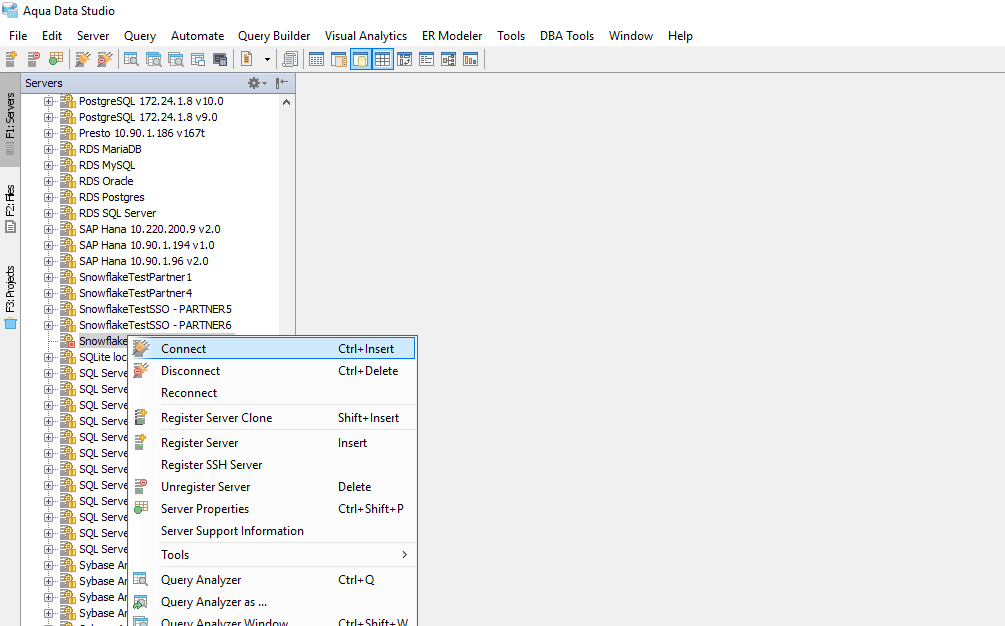Select the RDS Postgres server row
1005x626 pixels.
point(112,197)
